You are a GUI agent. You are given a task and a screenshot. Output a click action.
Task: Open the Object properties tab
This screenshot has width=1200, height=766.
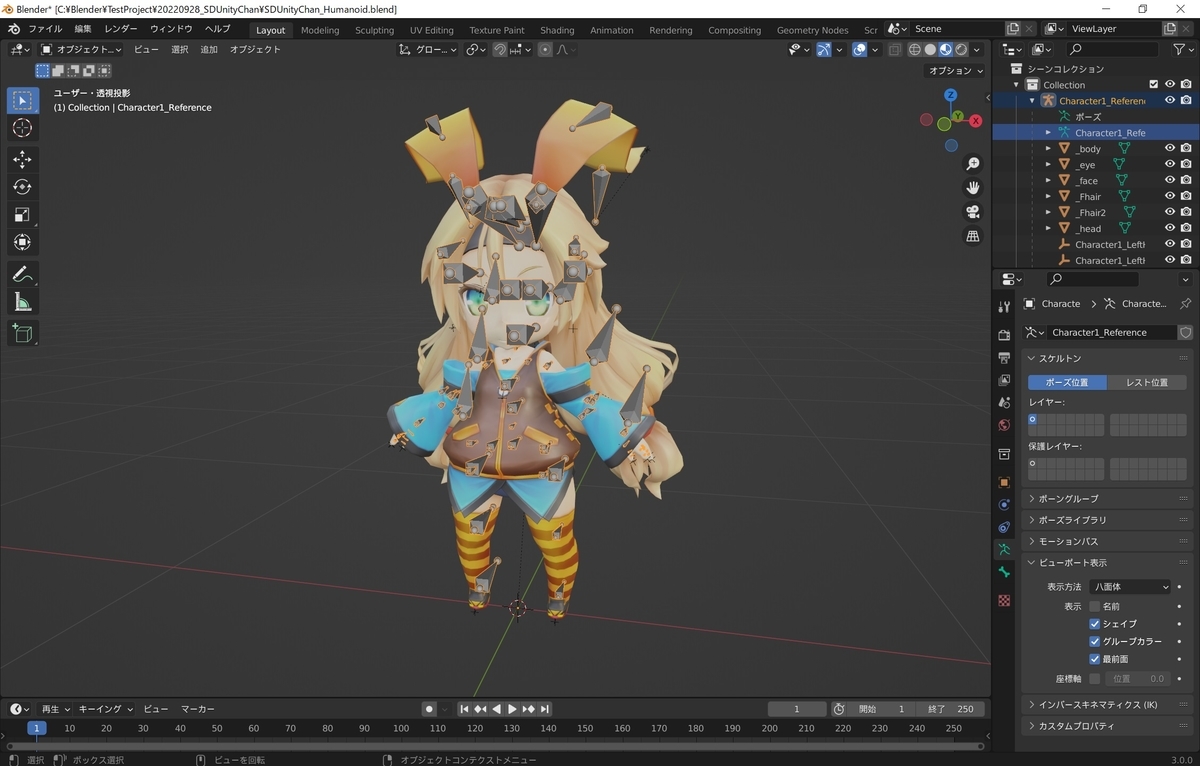coord(1004,482)
